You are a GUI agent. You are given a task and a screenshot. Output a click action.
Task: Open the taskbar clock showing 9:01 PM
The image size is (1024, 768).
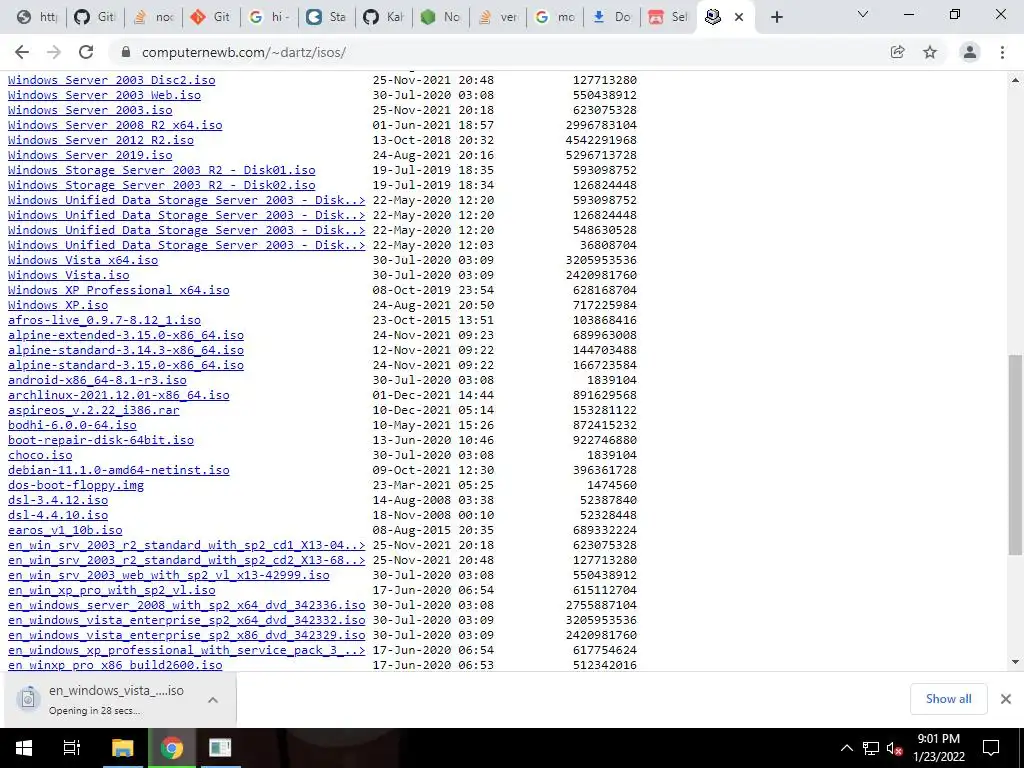coord(938,748)
